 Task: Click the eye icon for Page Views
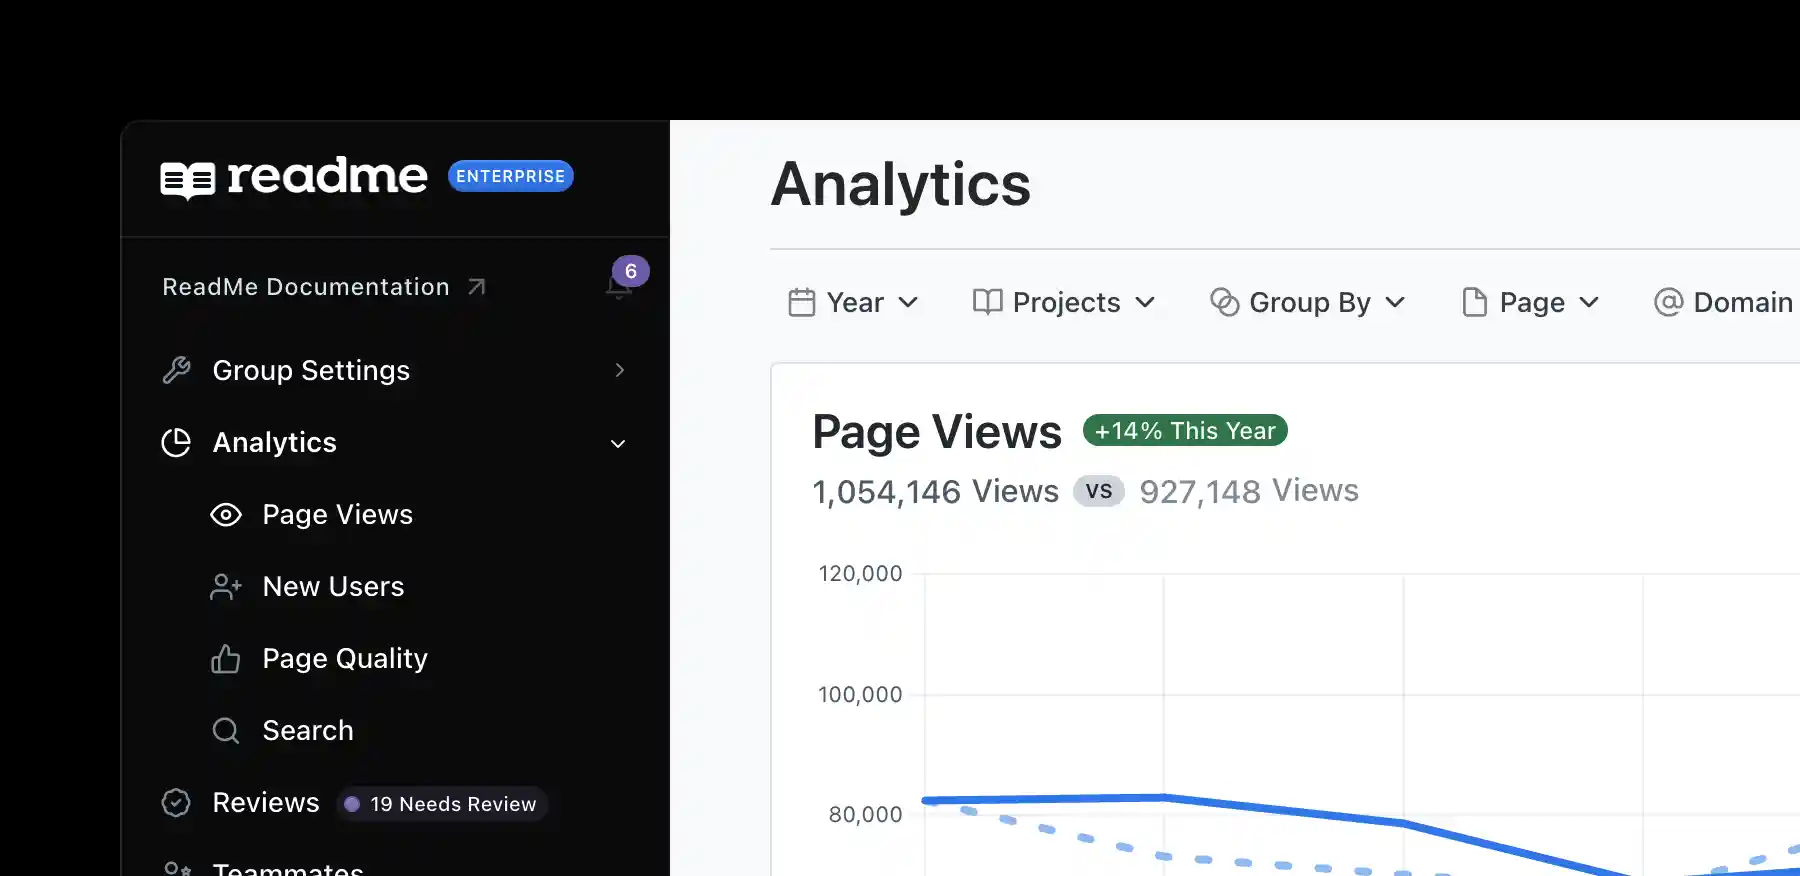click(226, 514)
